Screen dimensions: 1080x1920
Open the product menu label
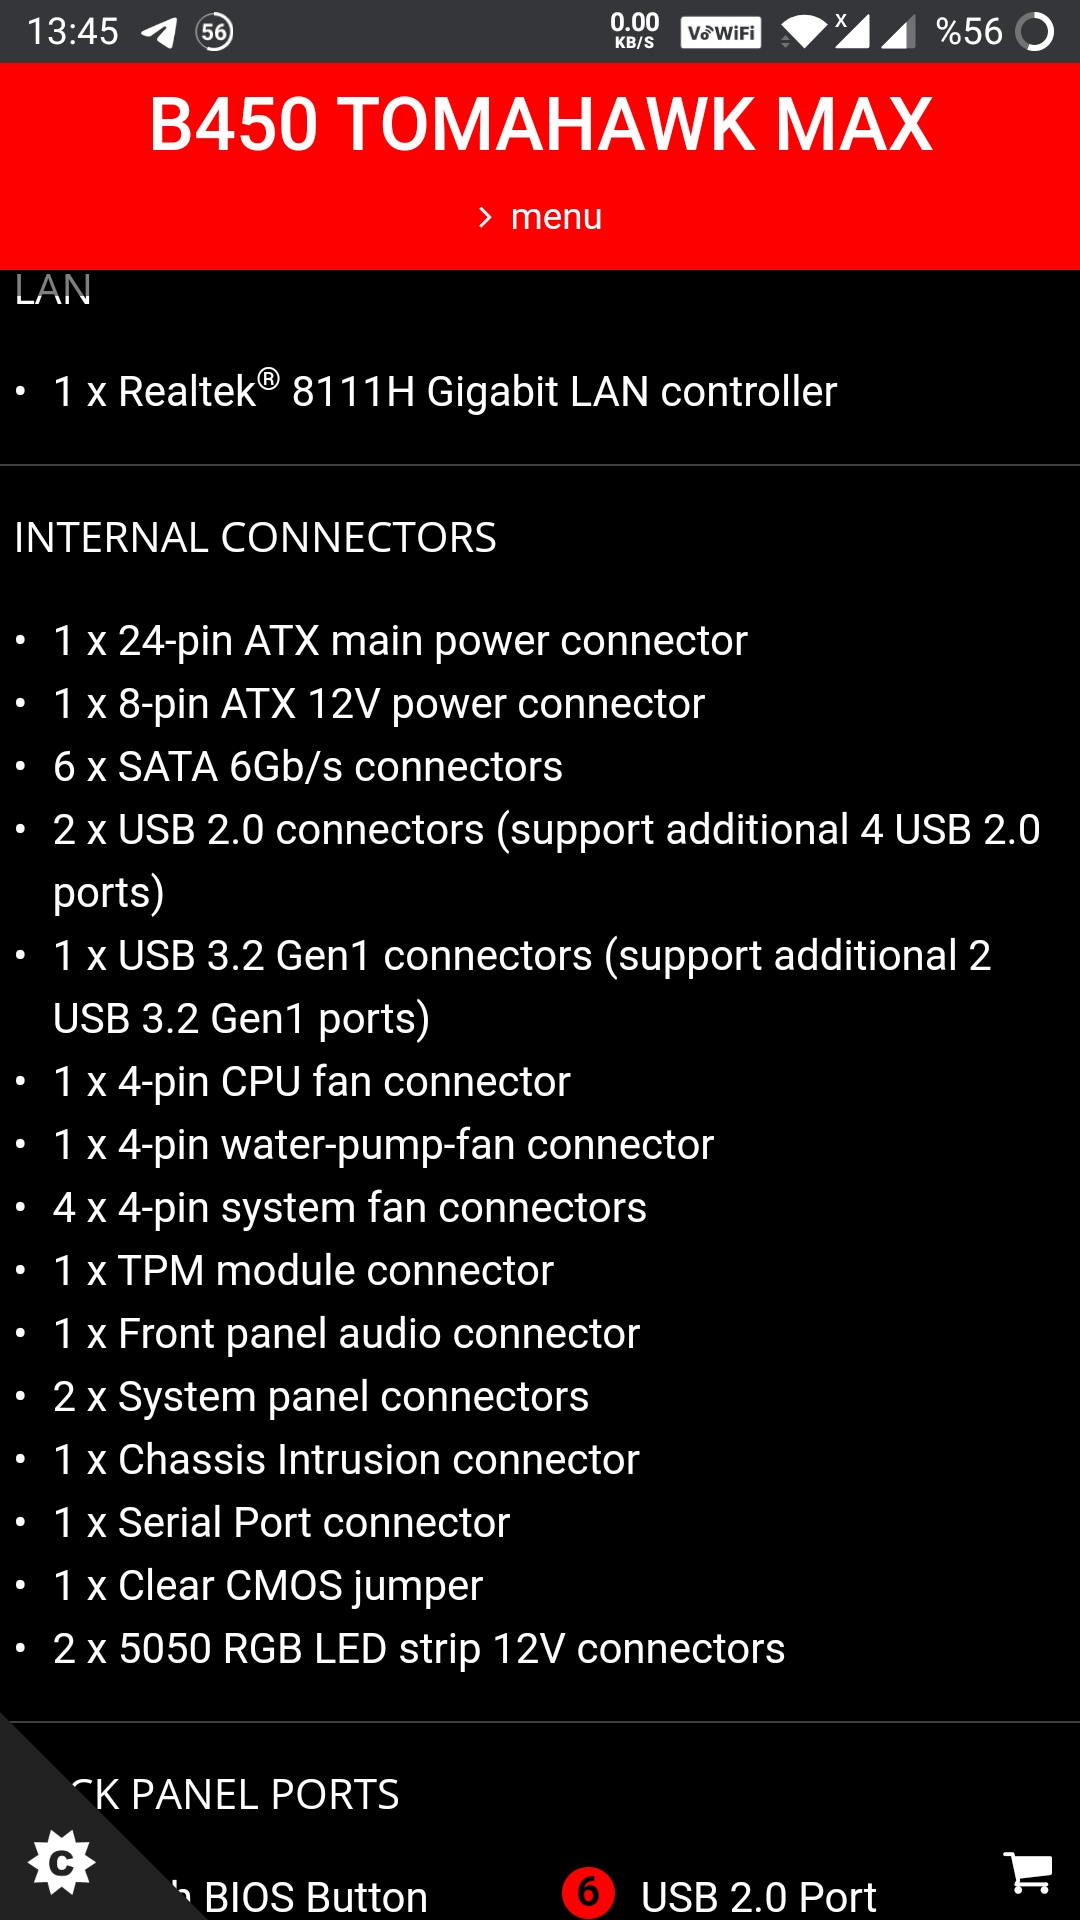click(556, 216)
